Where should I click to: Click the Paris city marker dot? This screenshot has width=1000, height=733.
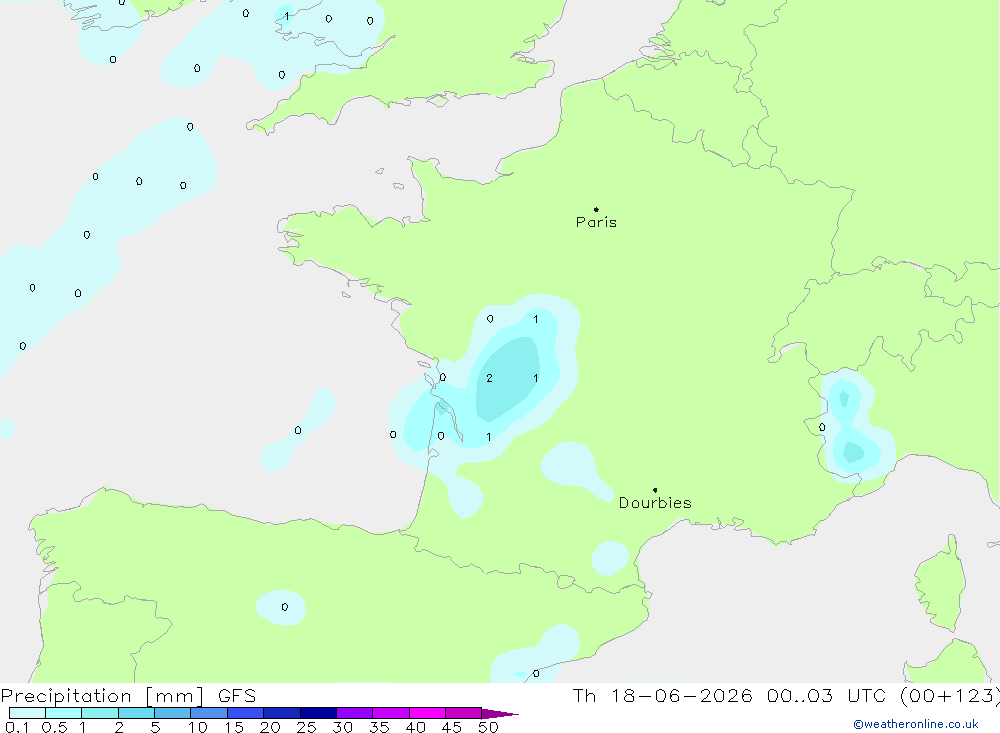pyautogui.click(x=596, y=209)
